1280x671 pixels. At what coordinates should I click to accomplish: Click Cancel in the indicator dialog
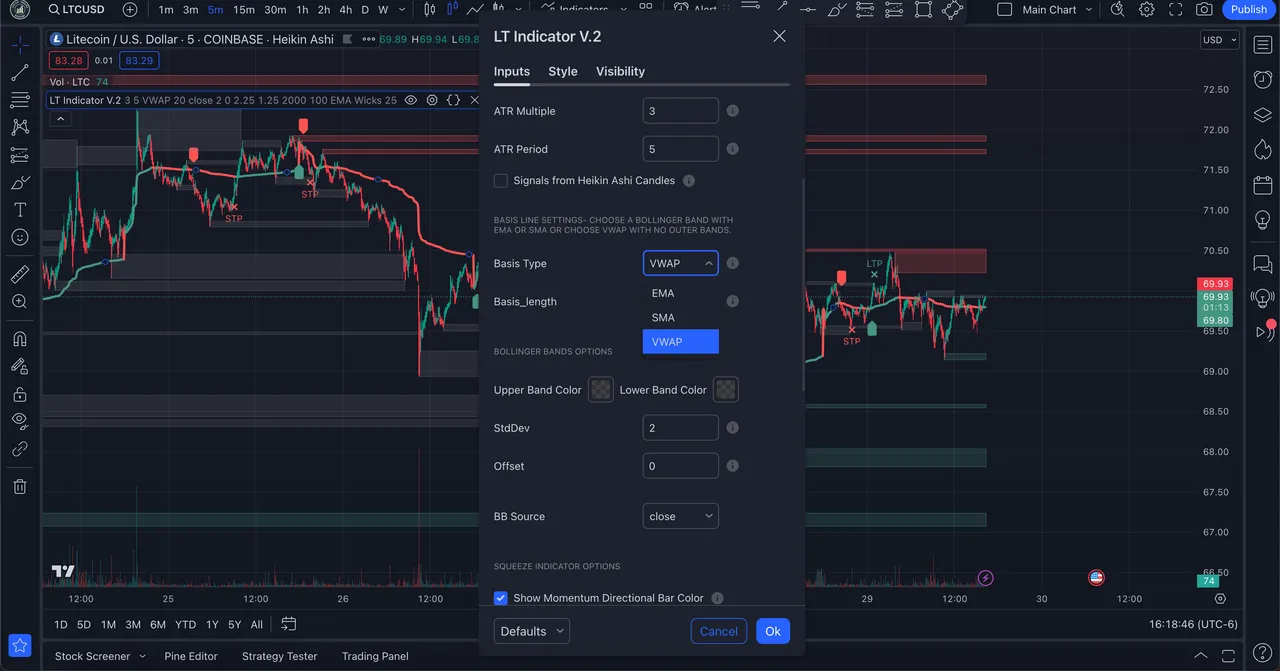coord(718,631)
